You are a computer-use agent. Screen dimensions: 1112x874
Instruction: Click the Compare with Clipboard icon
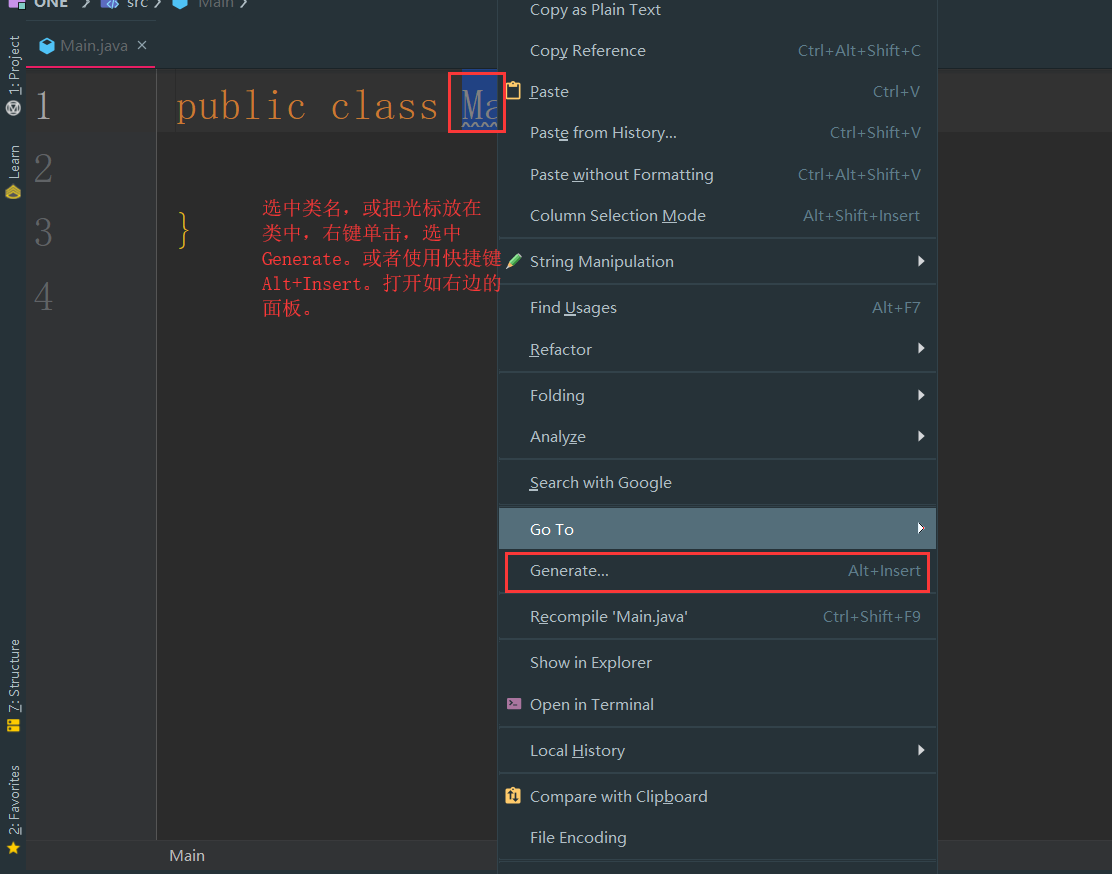point(513,796)
